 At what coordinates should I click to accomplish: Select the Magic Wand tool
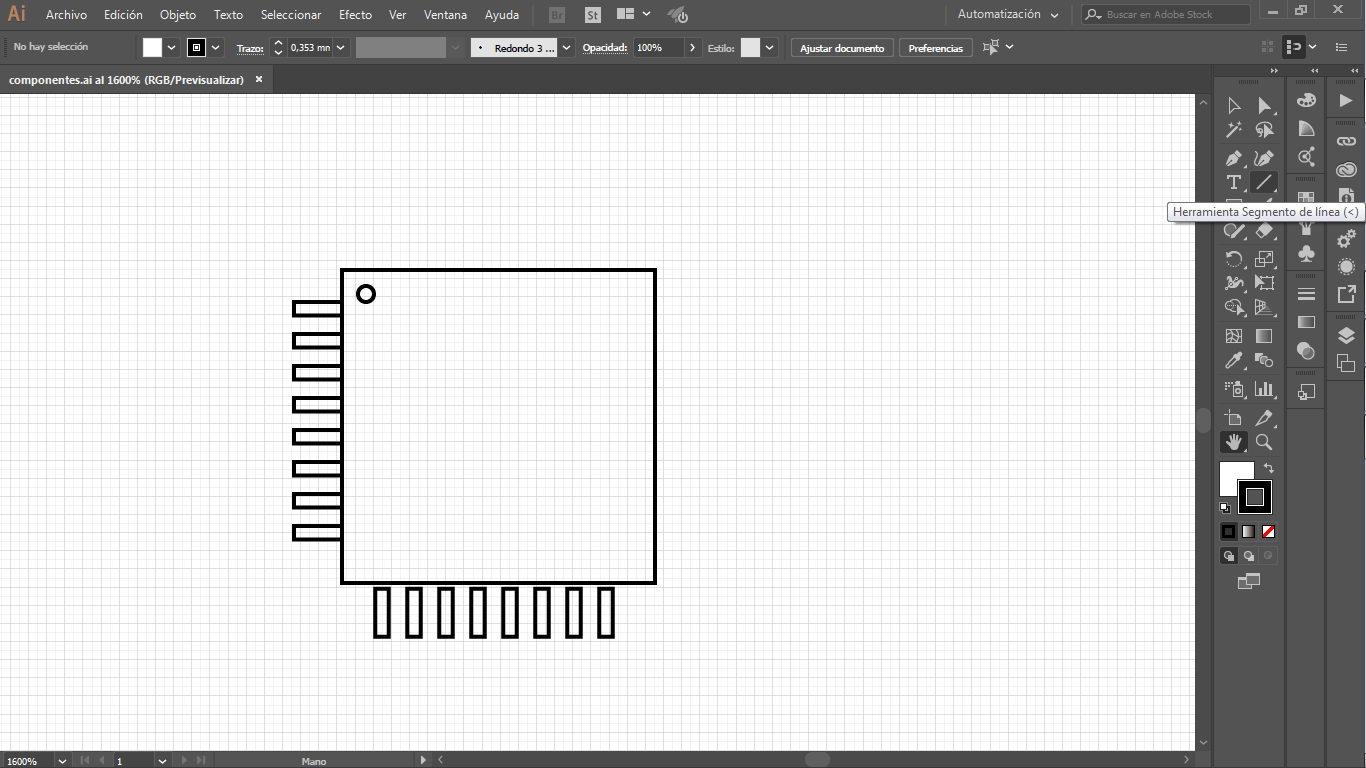point(1234,130)
